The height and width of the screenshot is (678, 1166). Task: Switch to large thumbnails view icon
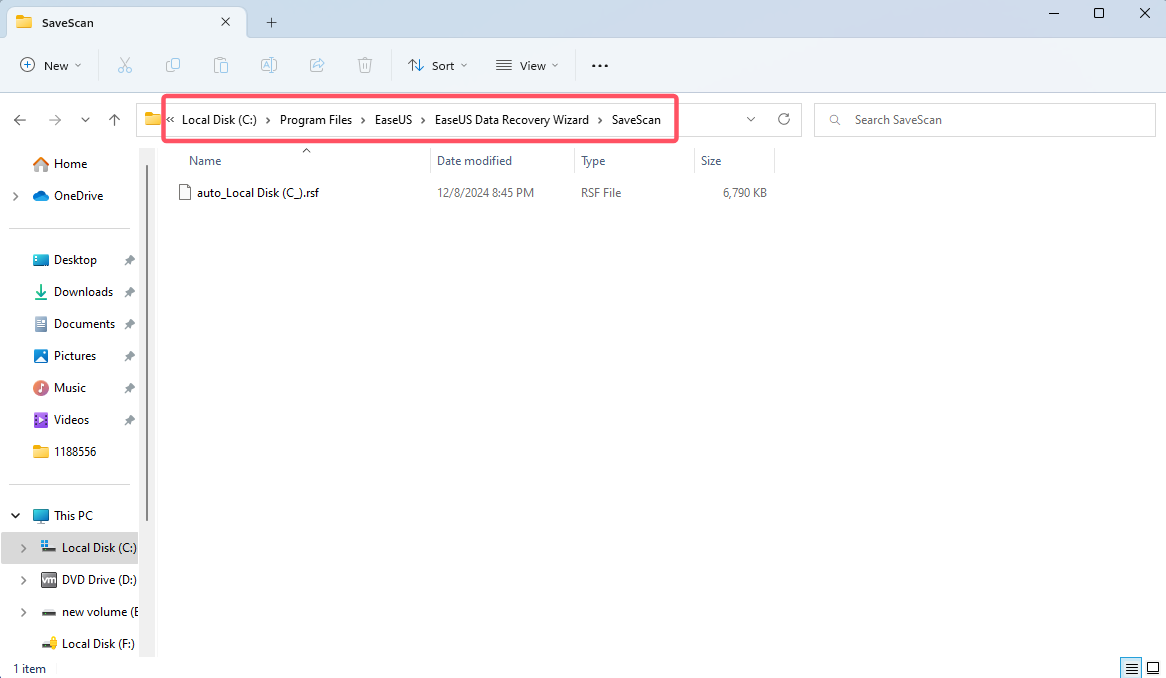(x=1153, y=668)
